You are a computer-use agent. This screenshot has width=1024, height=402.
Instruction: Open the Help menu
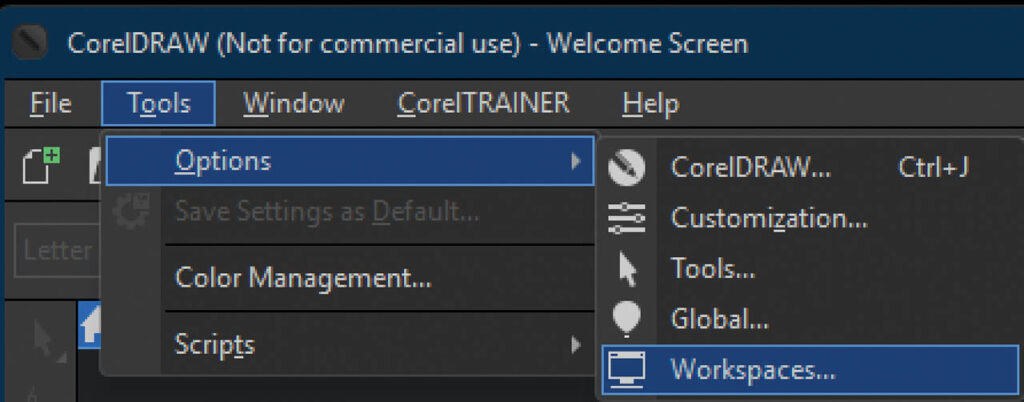click(650, 103)
